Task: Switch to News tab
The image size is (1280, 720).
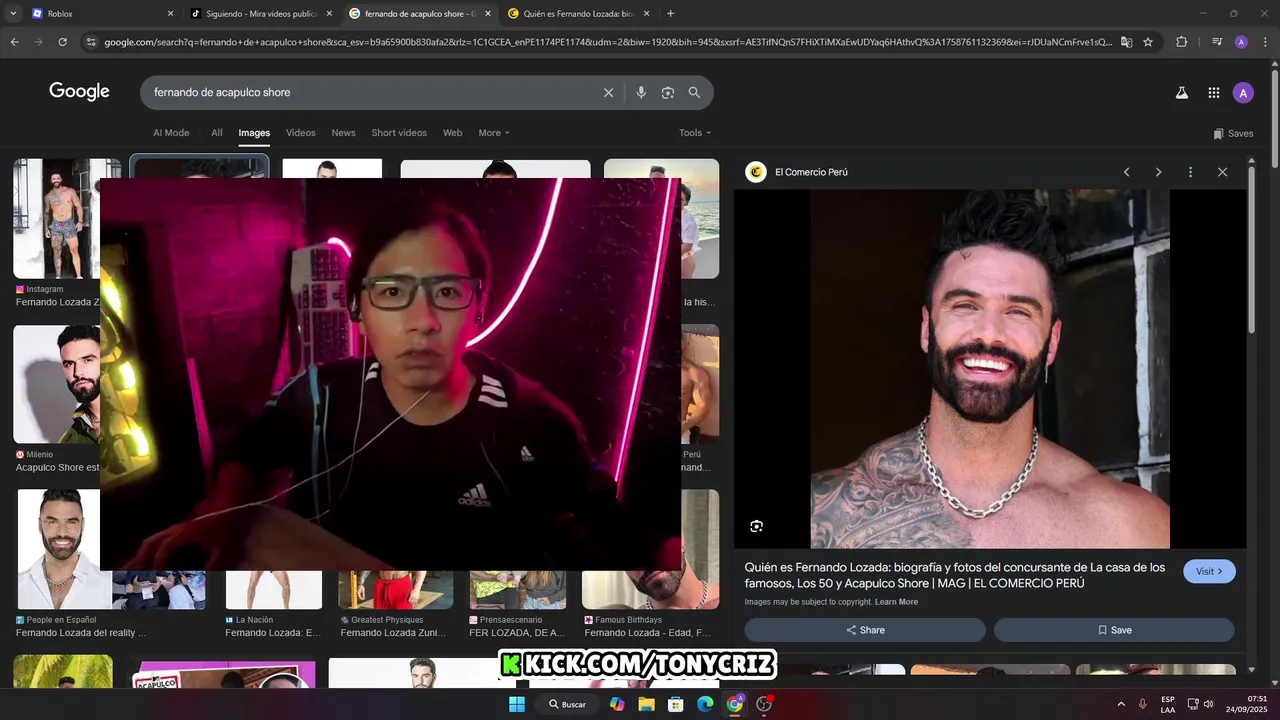Action: (x=343, y=133)
